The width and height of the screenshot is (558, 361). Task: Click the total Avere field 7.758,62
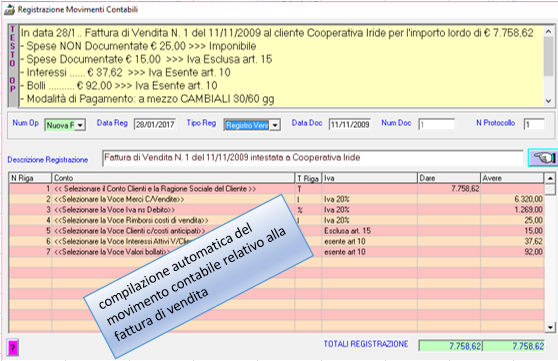[514, 346]
